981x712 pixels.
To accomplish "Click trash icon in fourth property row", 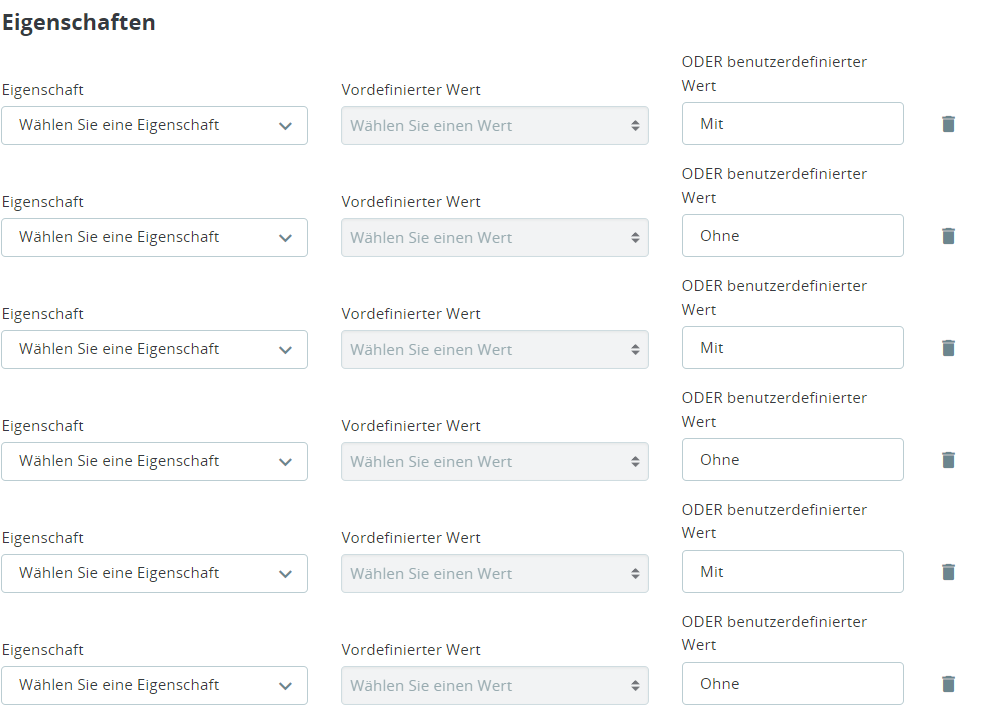I will (x=948, y=460).
